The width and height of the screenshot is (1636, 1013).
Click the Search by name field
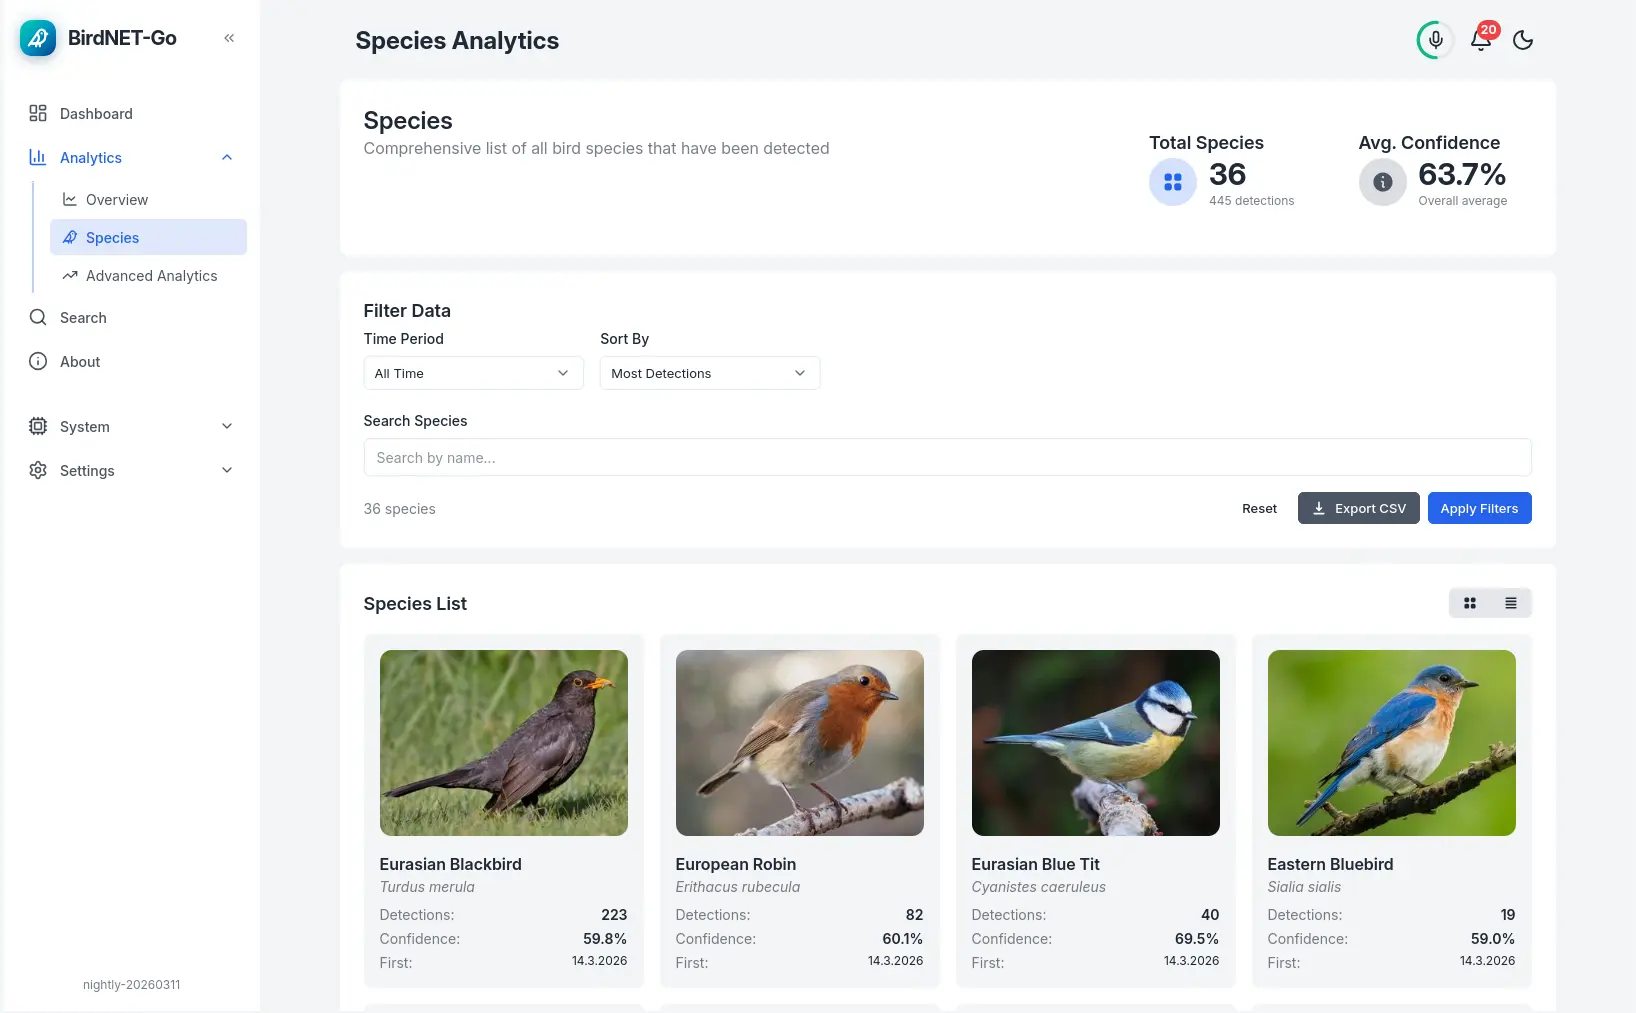click(947, 458)
